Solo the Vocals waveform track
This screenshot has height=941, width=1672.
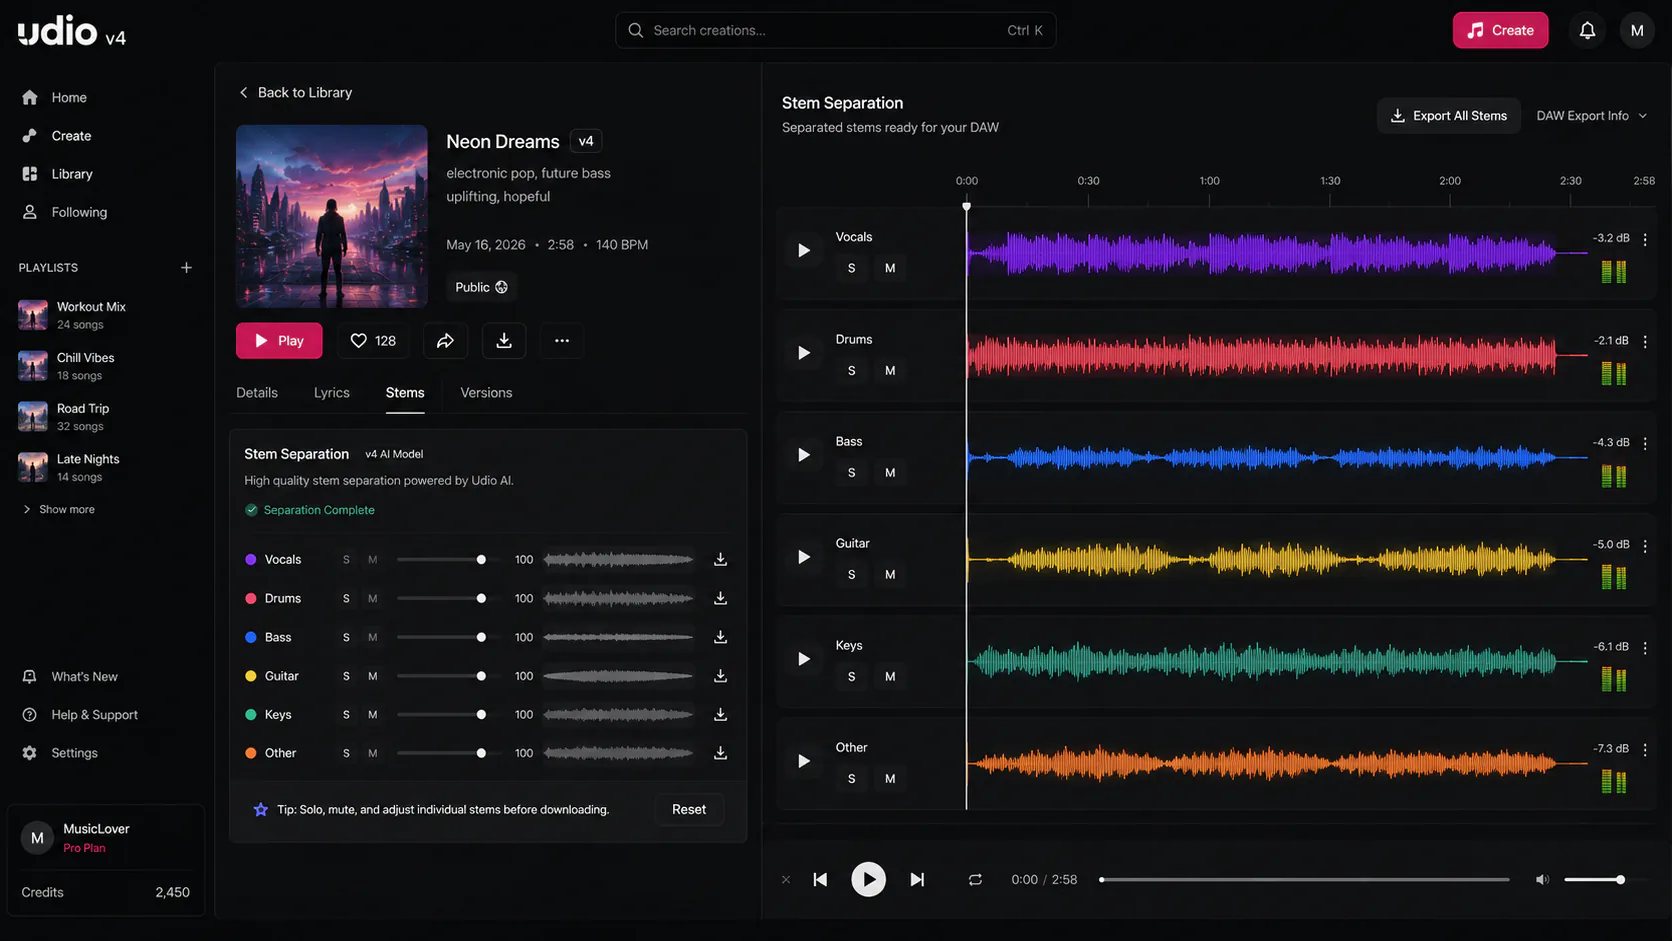(851, 268)
